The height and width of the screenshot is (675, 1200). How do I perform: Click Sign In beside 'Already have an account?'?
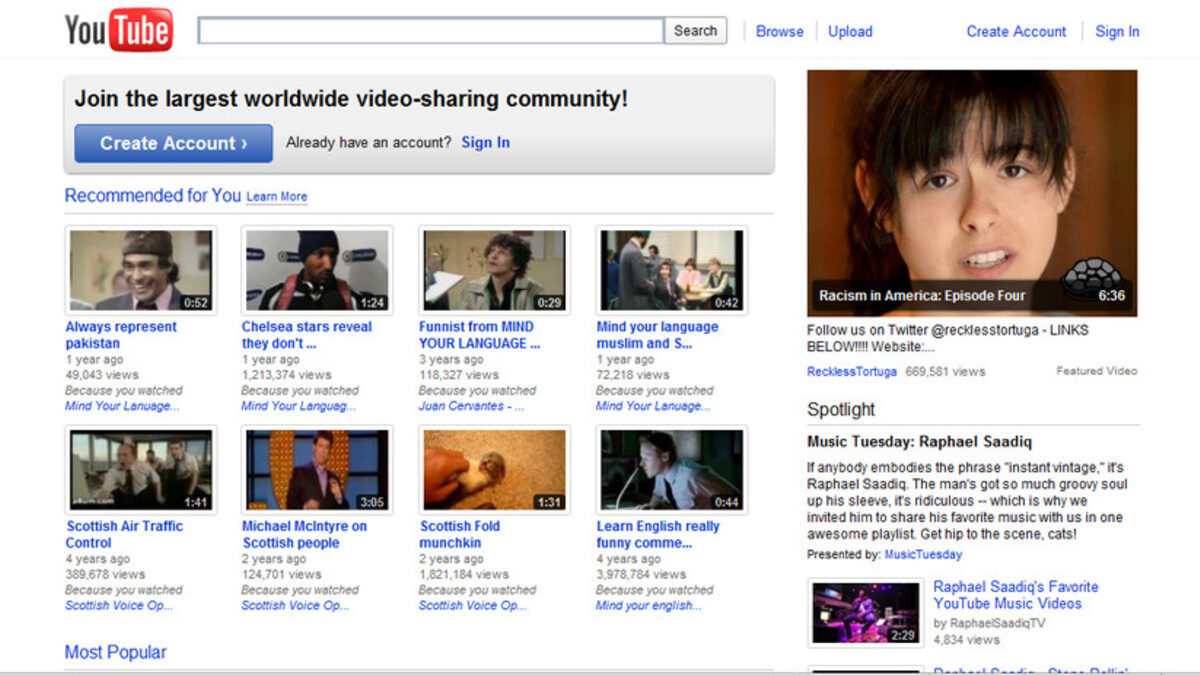pyautogui.click(x=485, y=143)
